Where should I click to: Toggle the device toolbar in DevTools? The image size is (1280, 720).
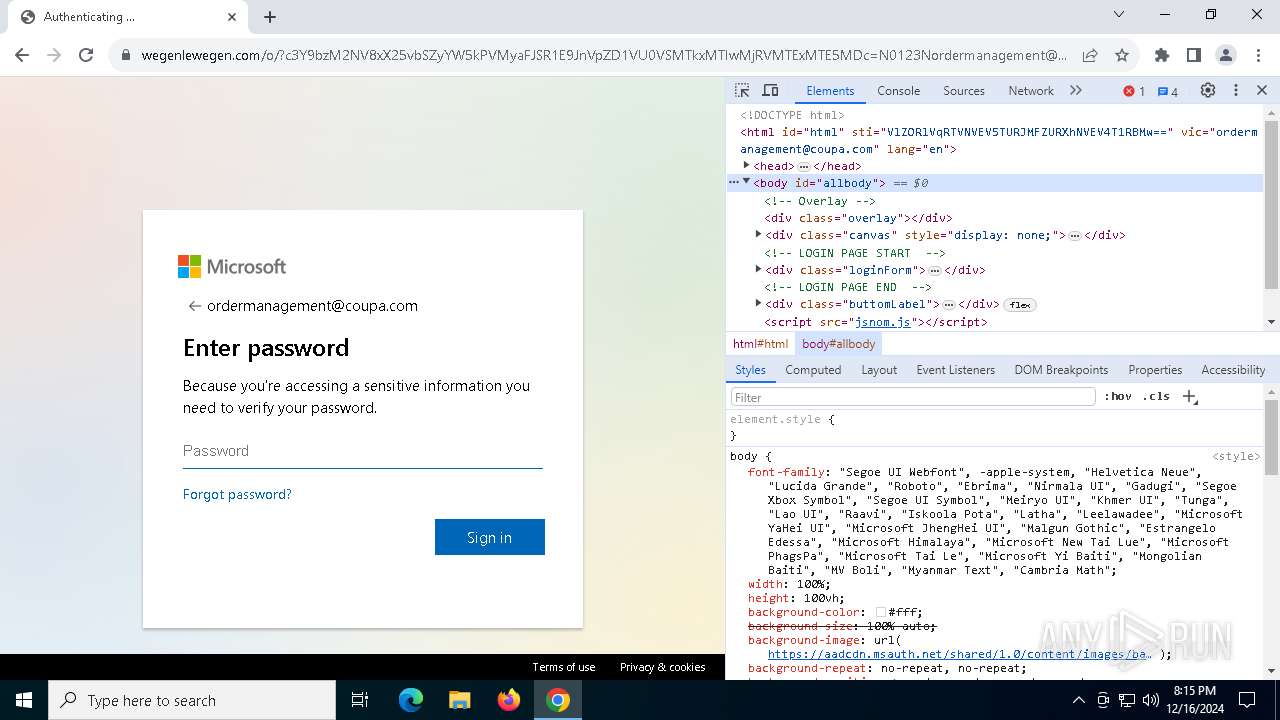tap(770, 90)
